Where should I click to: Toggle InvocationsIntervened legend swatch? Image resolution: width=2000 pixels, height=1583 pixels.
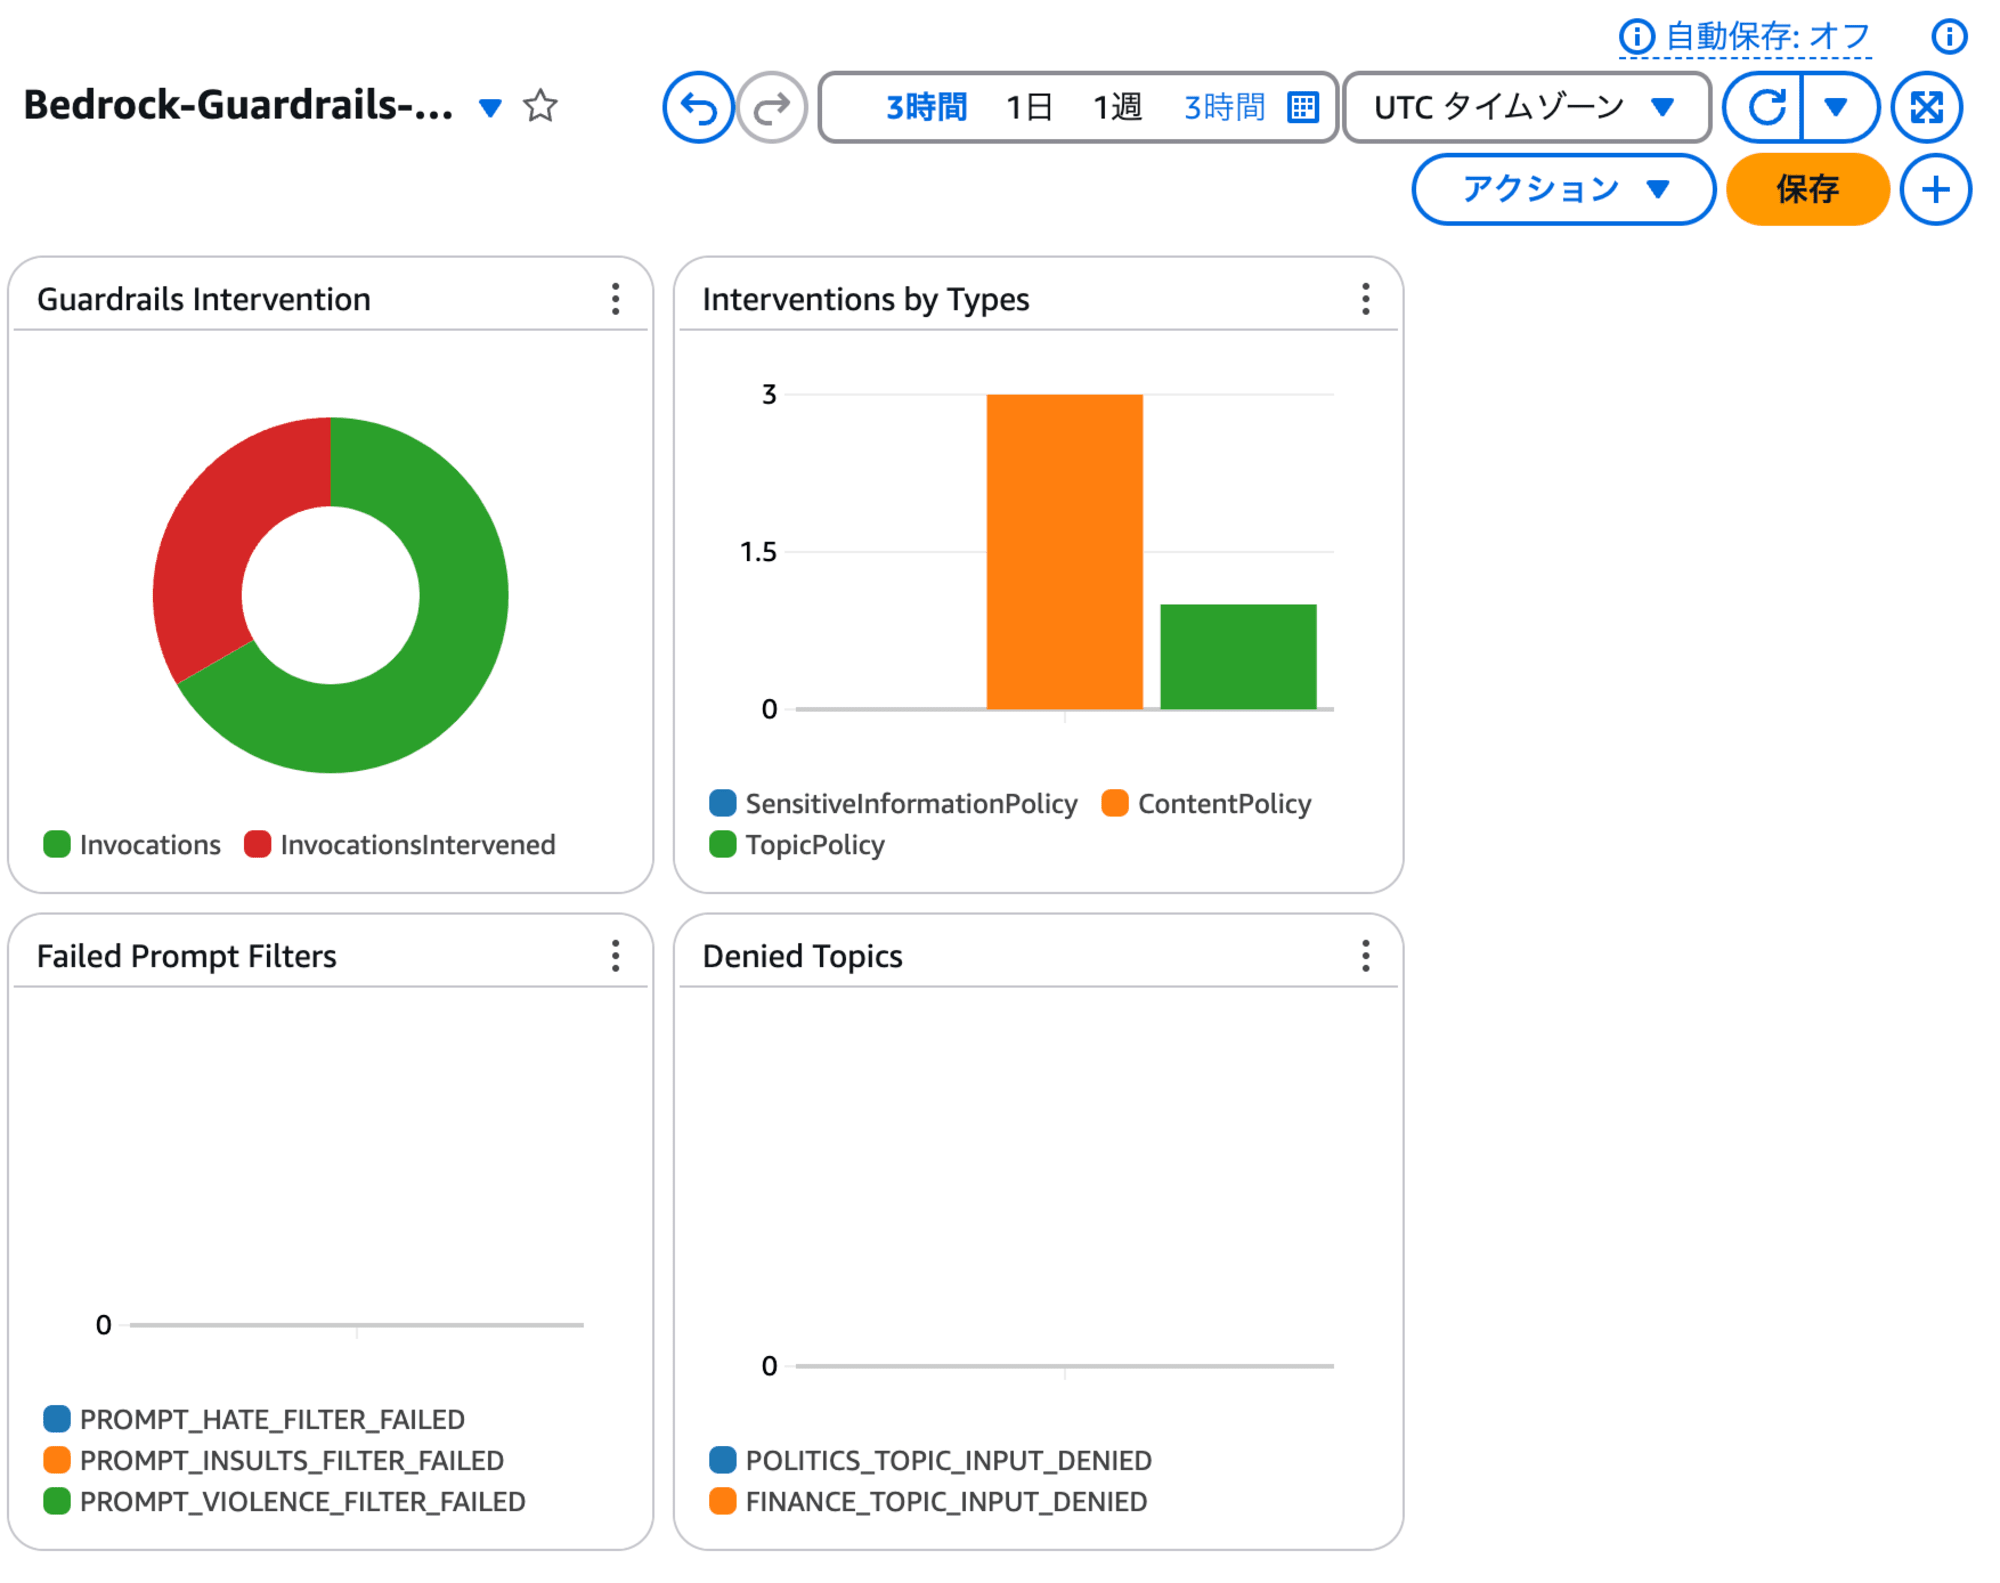[x=258, y=844]
